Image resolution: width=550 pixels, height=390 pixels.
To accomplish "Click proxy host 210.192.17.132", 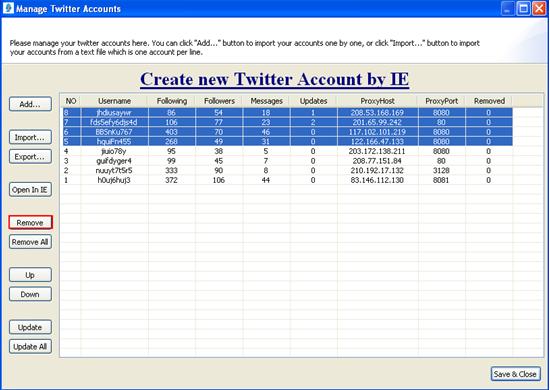I will pos(377,170).
